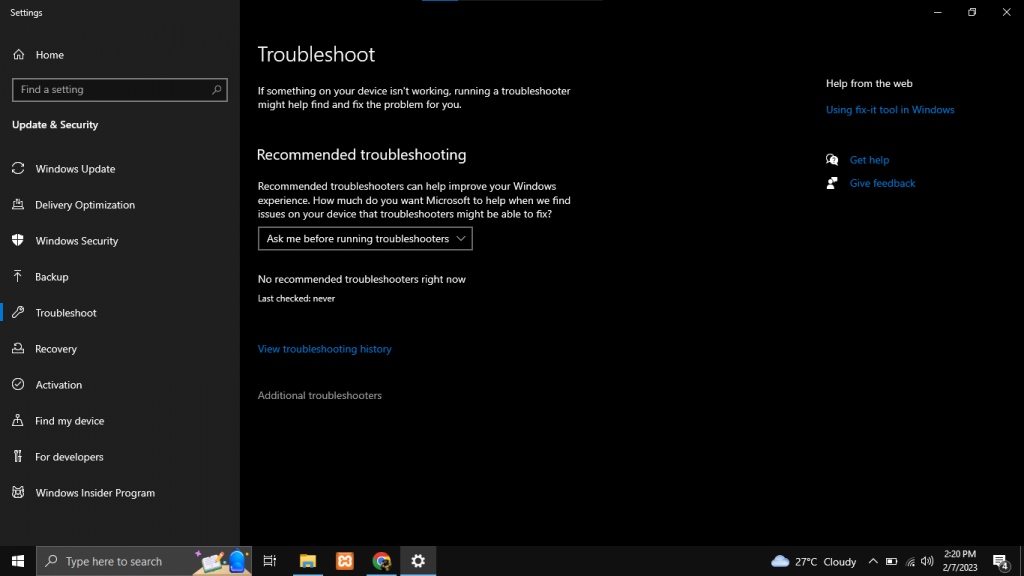Image resolution: width=1024 pixels, height=576 pixels.
Task: Select Windows Security in the sidebar
Action: 76,240
